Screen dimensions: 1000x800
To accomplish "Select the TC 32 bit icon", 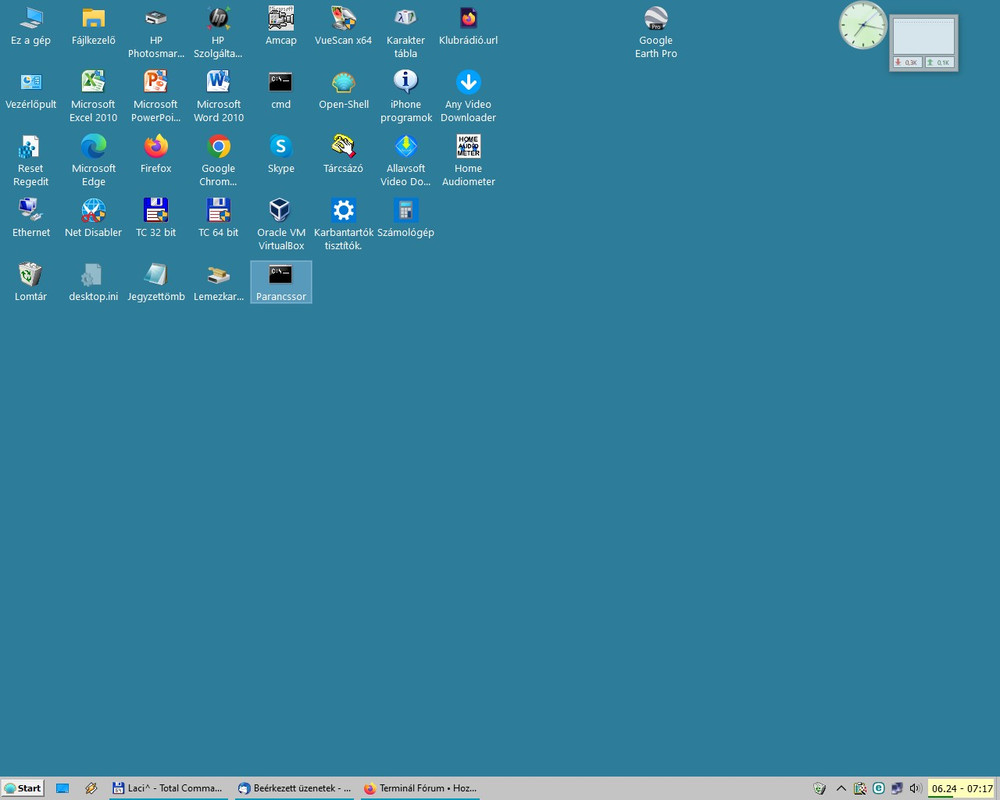I will pos(156,218).
